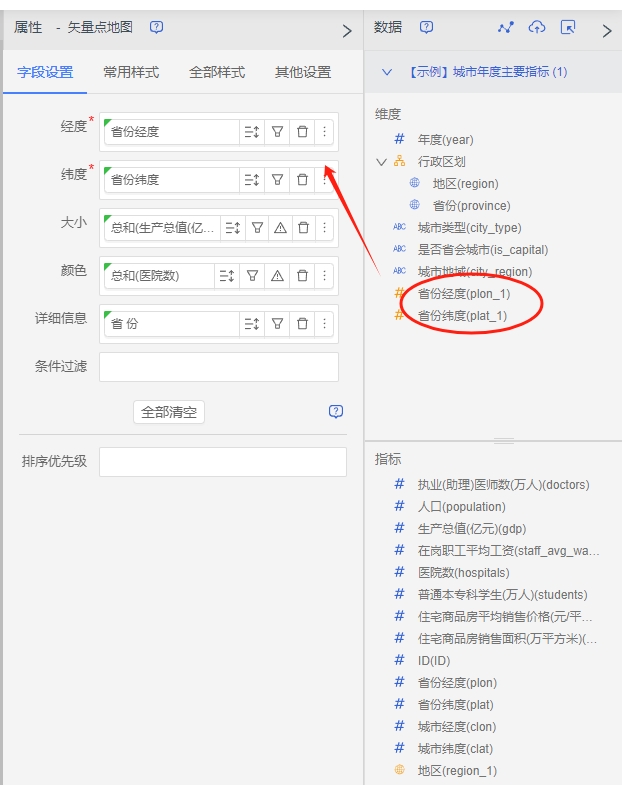Viewport: 622px width, 785px height.
Task: Delete the 总和(医院数) color field
Action: coord(301,276)
